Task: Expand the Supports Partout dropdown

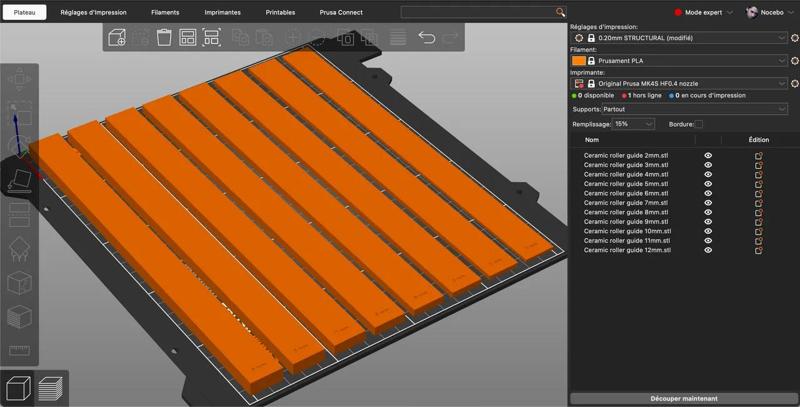Action: pos(694,109)
